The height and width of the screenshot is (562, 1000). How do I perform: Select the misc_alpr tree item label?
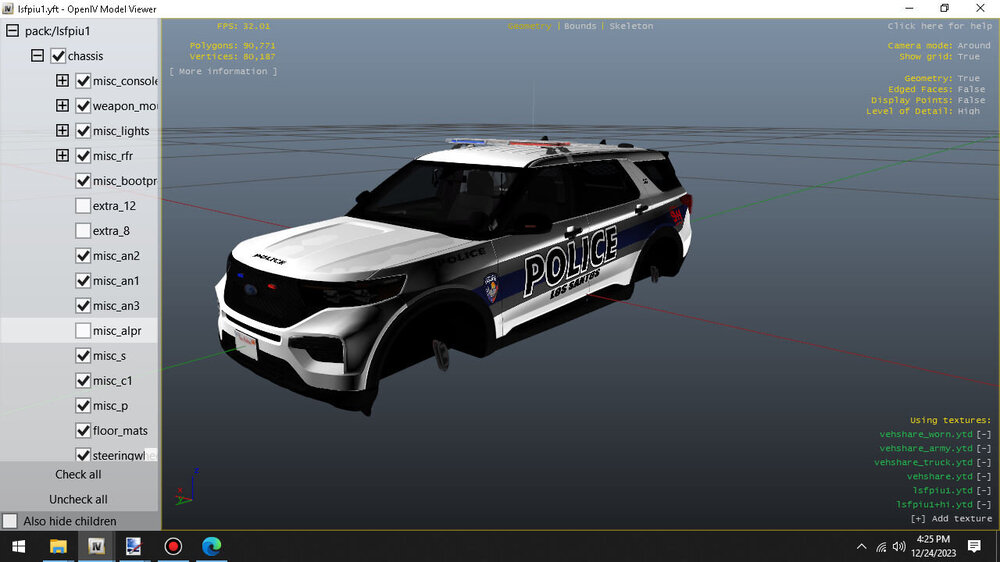[x=117, y=330]
